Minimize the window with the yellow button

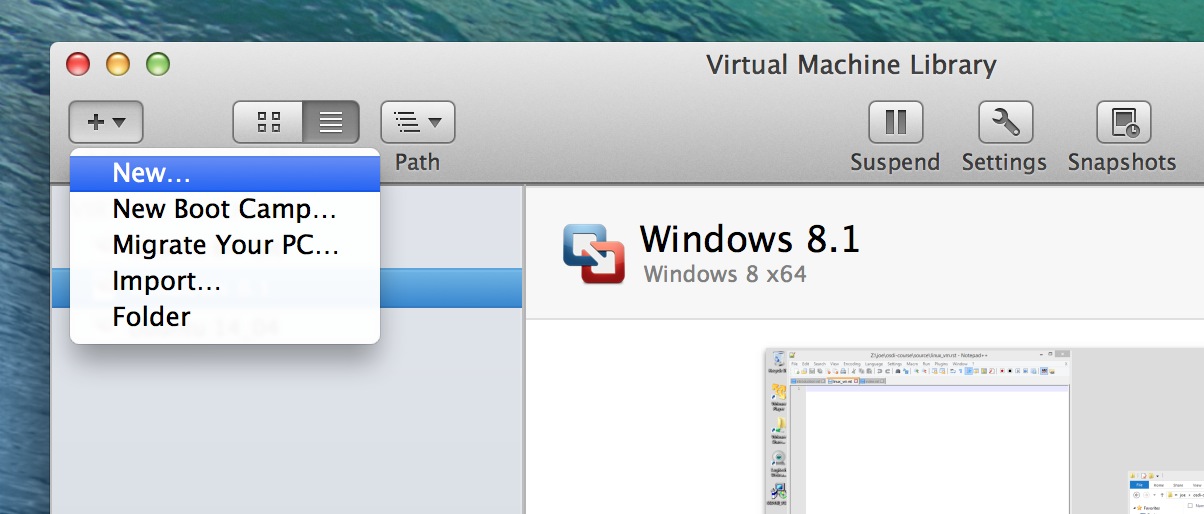coord(118,65)
